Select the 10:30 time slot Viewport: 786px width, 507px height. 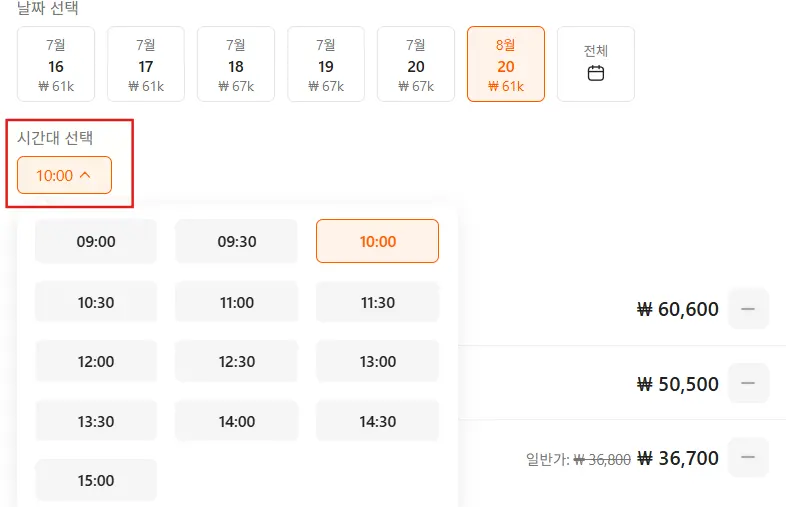(x=96, y=302)
